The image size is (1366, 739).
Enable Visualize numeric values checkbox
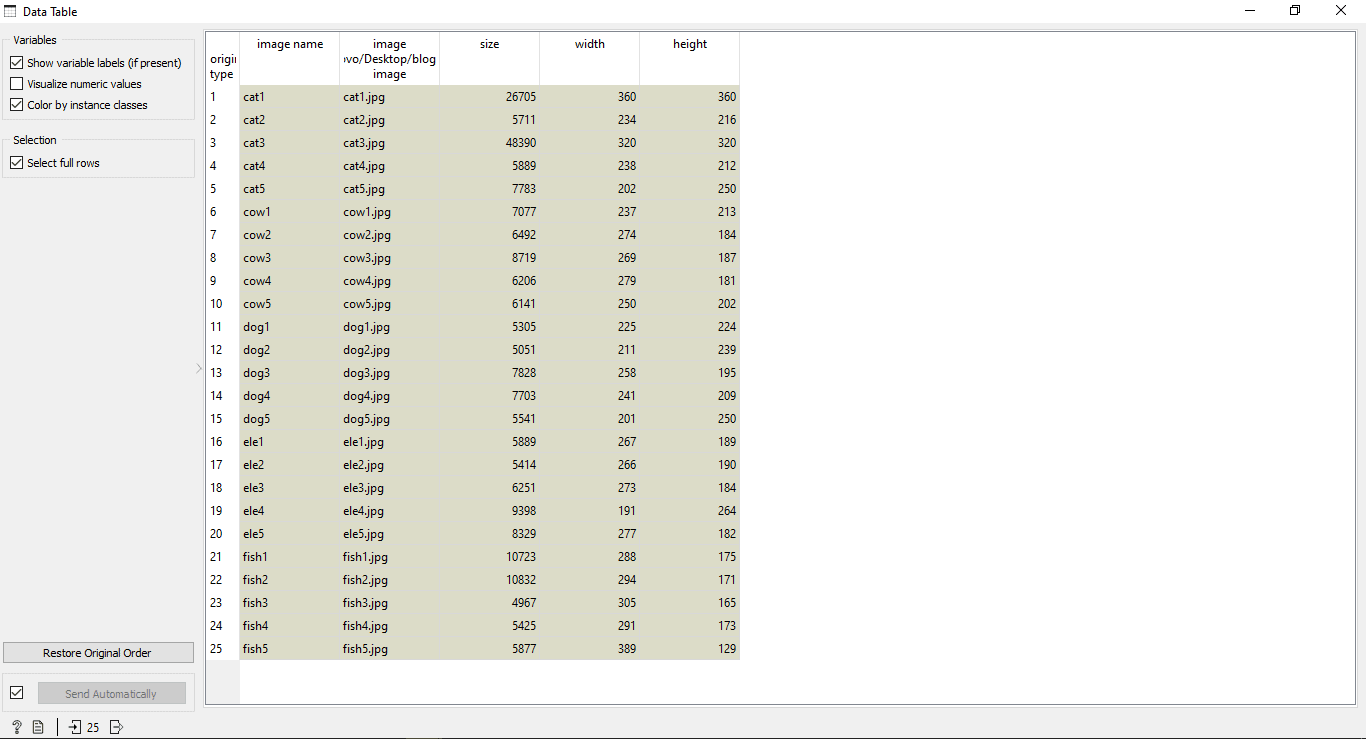pos(17,84)
